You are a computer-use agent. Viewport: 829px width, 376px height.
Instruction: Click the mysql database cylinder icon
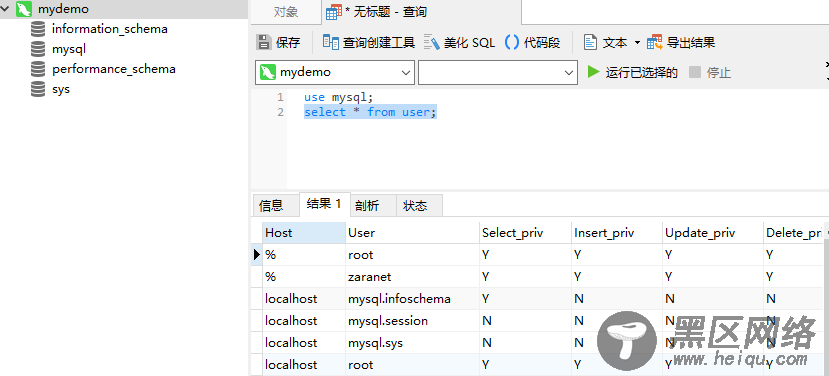(x=38, y=49)
